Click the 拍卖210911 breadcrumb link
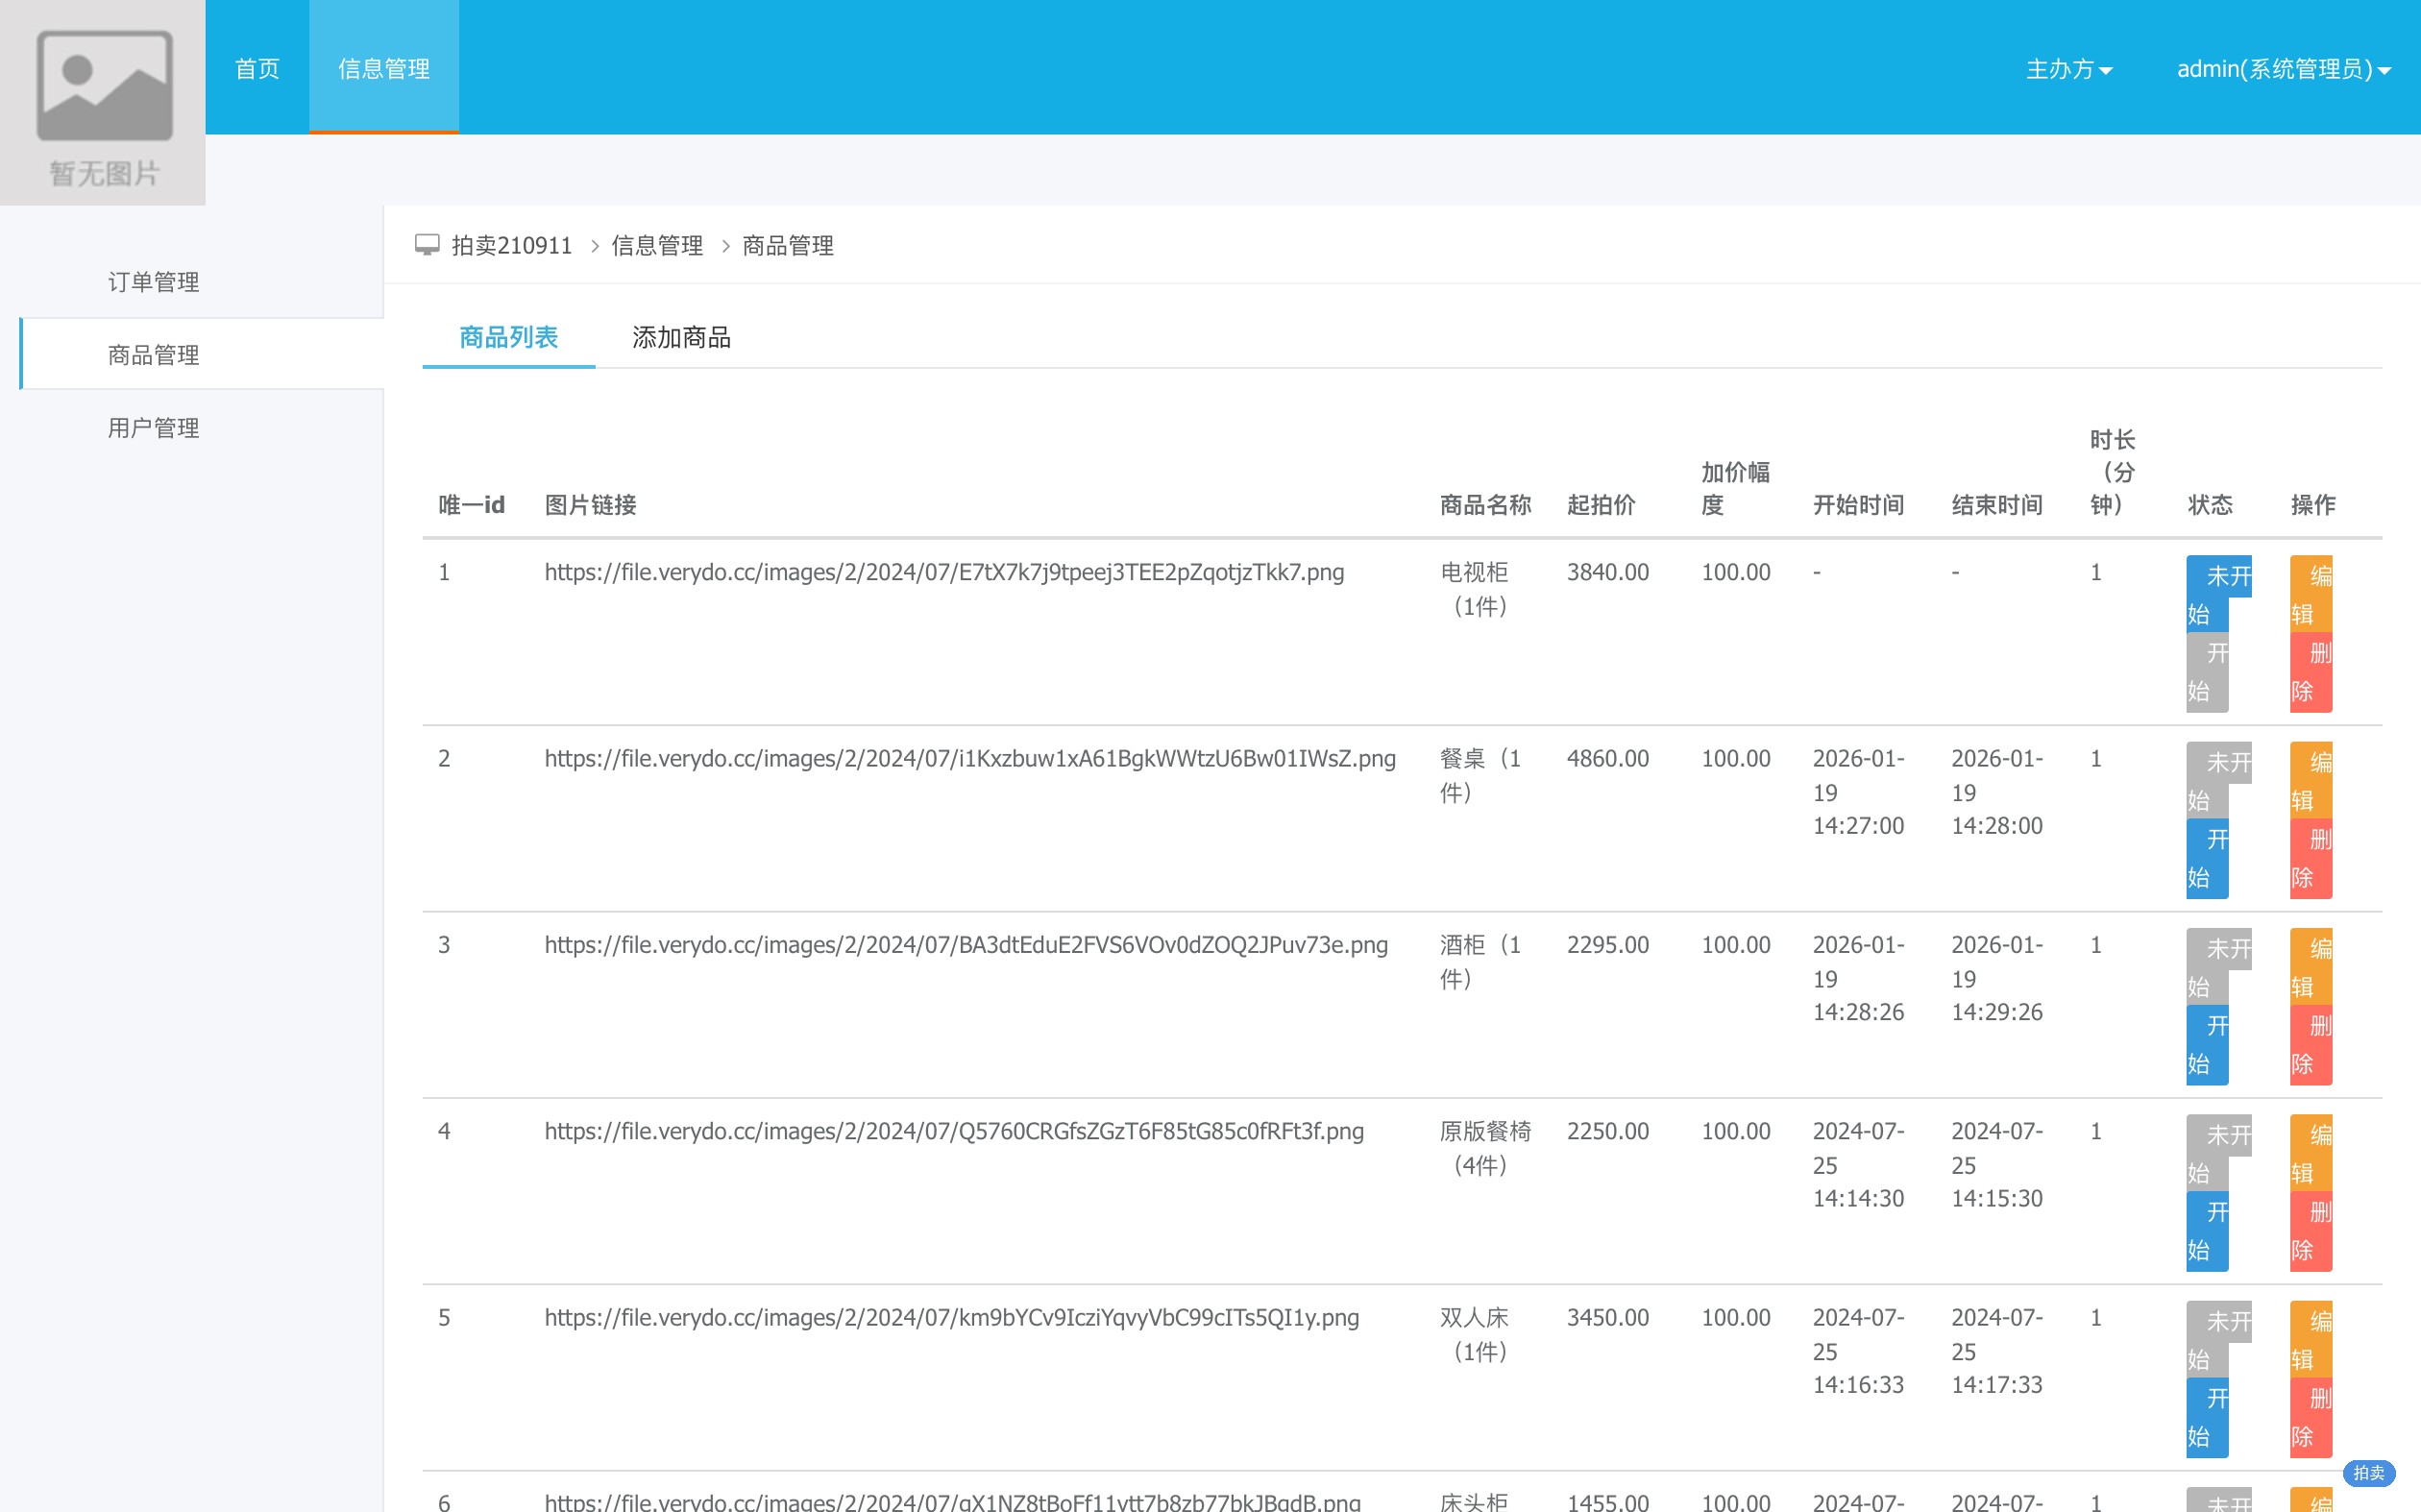 click(x=511, y=245)
